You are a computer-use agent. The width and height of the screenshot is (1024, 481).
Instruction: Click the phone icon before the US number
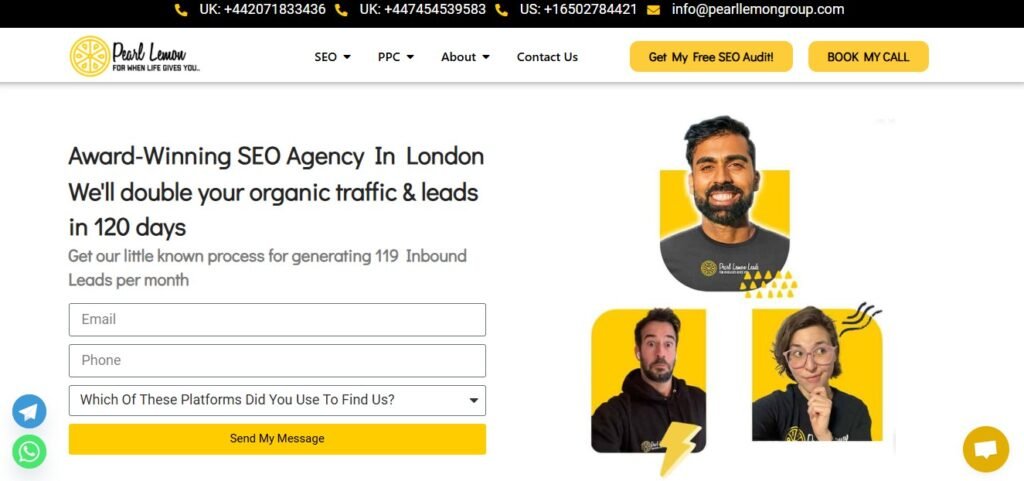point(501,10)
